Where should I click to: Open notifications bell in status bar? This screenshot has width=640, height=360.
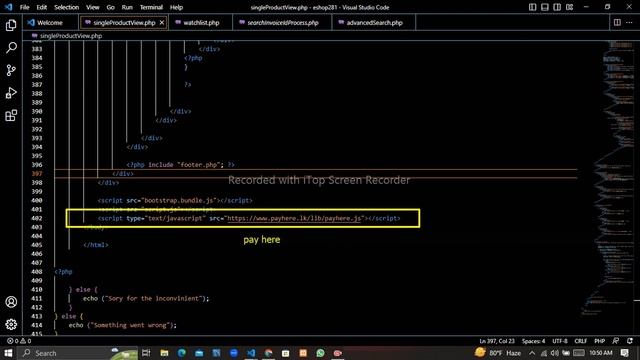(630, 341)
